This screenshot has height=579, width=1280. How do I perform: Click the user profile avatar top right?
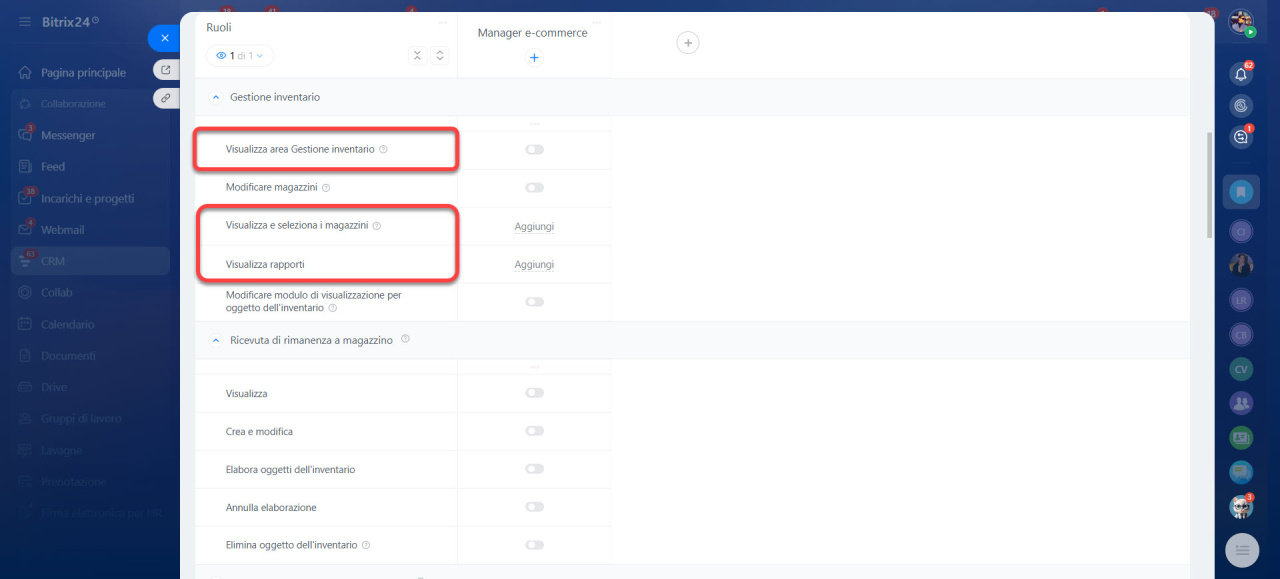1241,22
